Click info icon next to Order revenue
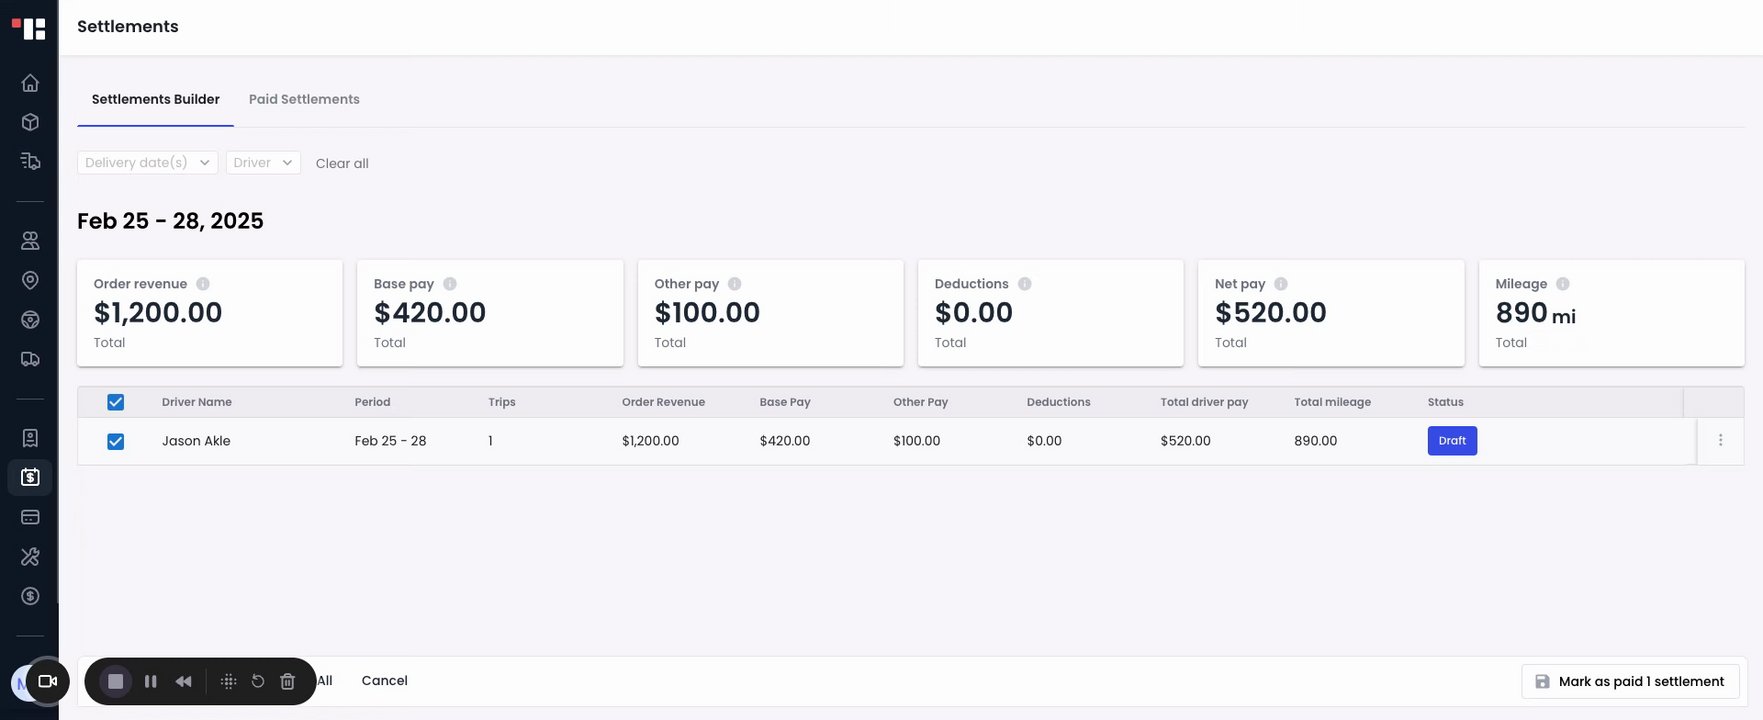Screen dimensions: 1763x720 tap(203, 284)
